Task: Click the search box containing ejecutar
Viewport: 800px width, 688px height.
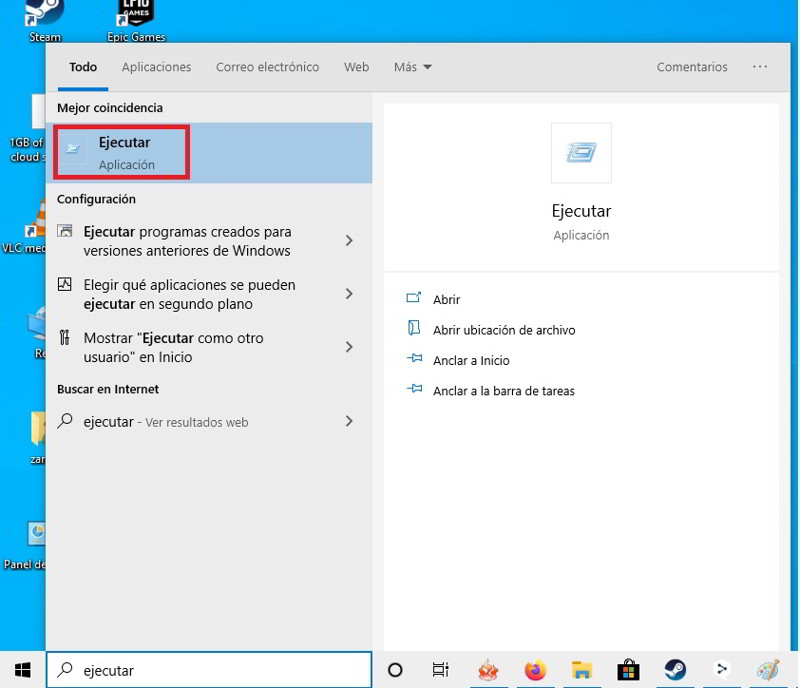Action: tap(210, 670)
